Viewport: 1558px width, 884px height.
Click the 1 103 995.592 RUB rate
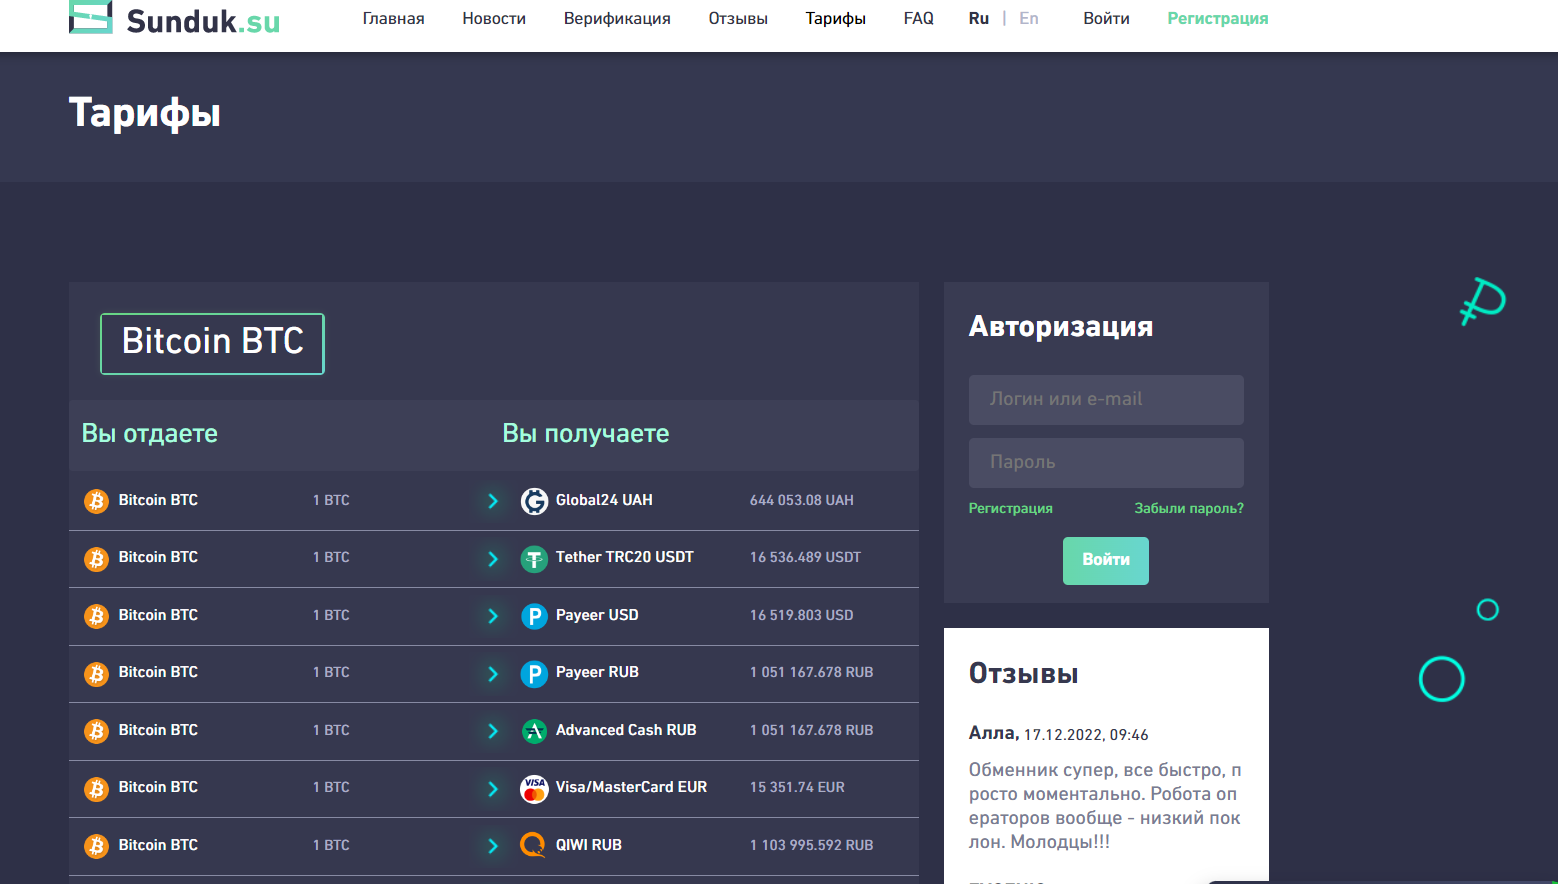point(811,845)
